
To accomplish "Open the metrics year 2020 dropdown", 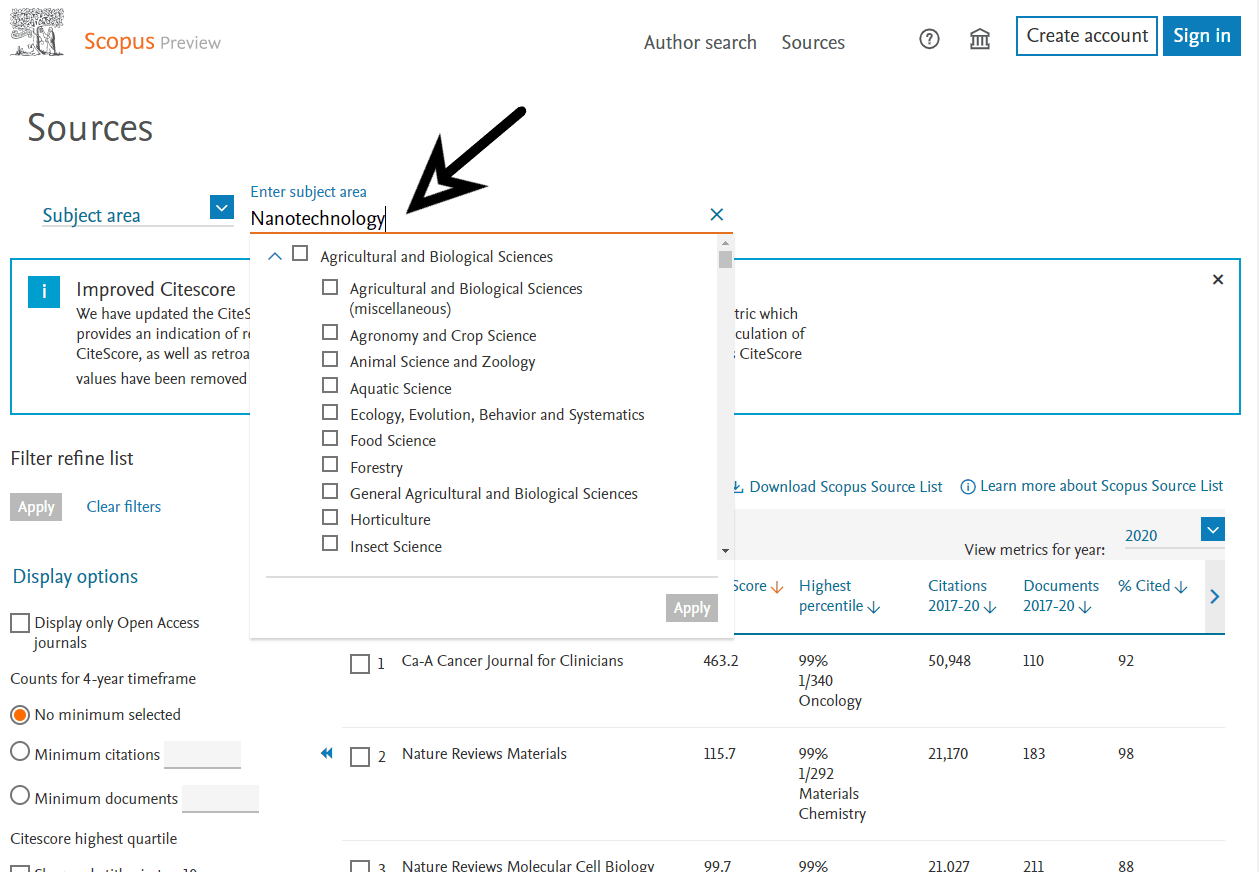I will click(1213, 530).
